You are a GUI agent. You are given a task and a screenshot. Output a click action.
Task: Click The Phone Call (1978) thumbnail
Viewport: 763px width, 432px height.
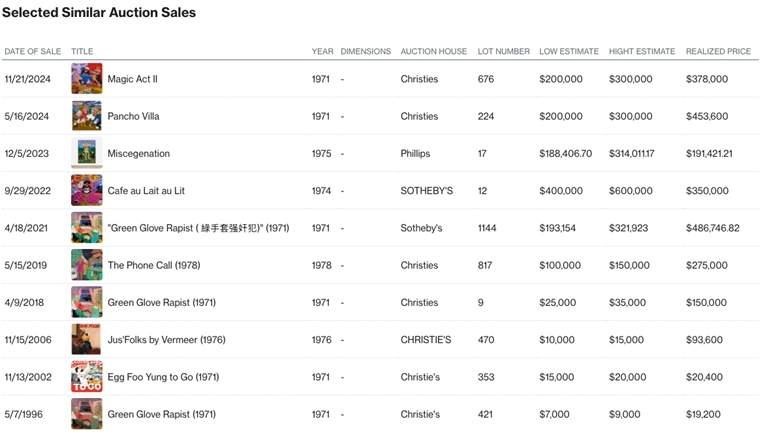coord(87,265)
